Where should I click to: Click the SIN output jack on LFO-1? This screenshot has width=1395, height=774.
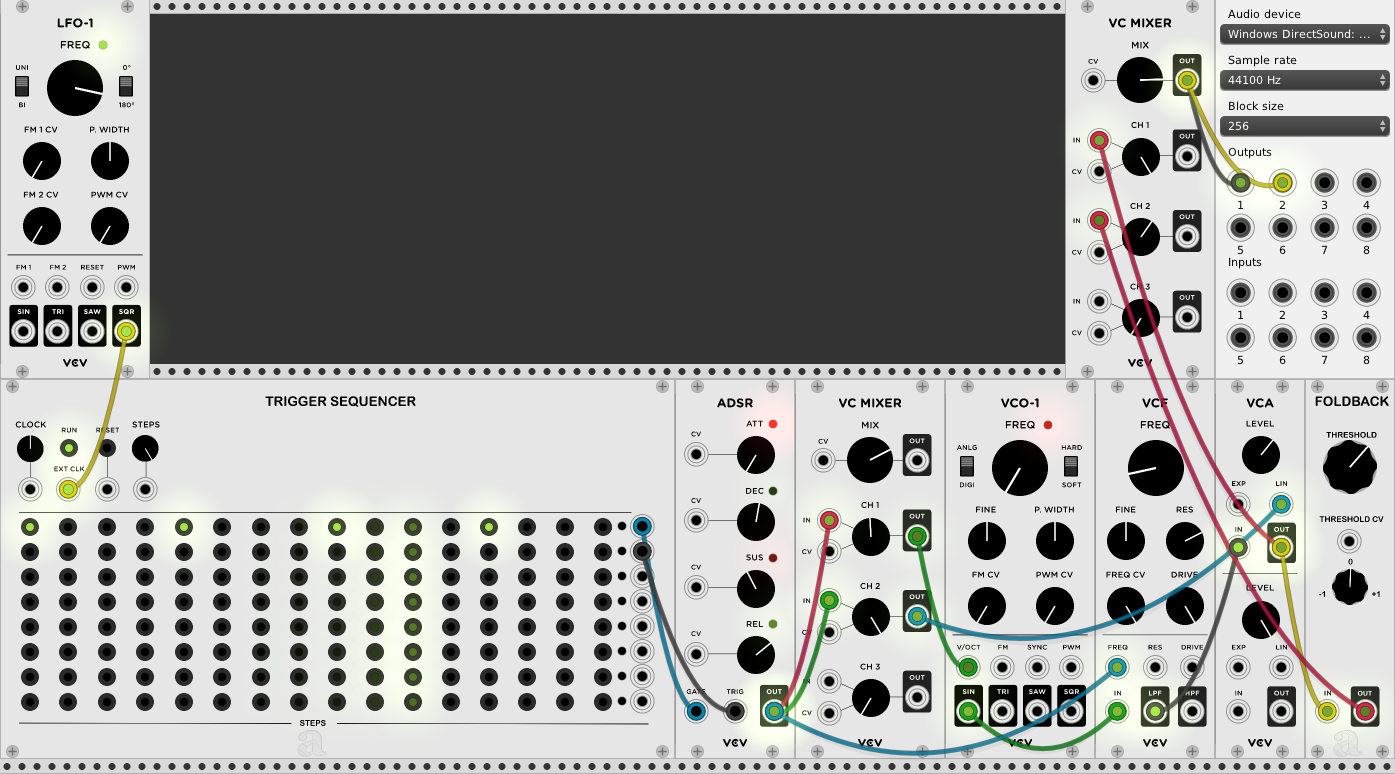click(x=23, y=330)
